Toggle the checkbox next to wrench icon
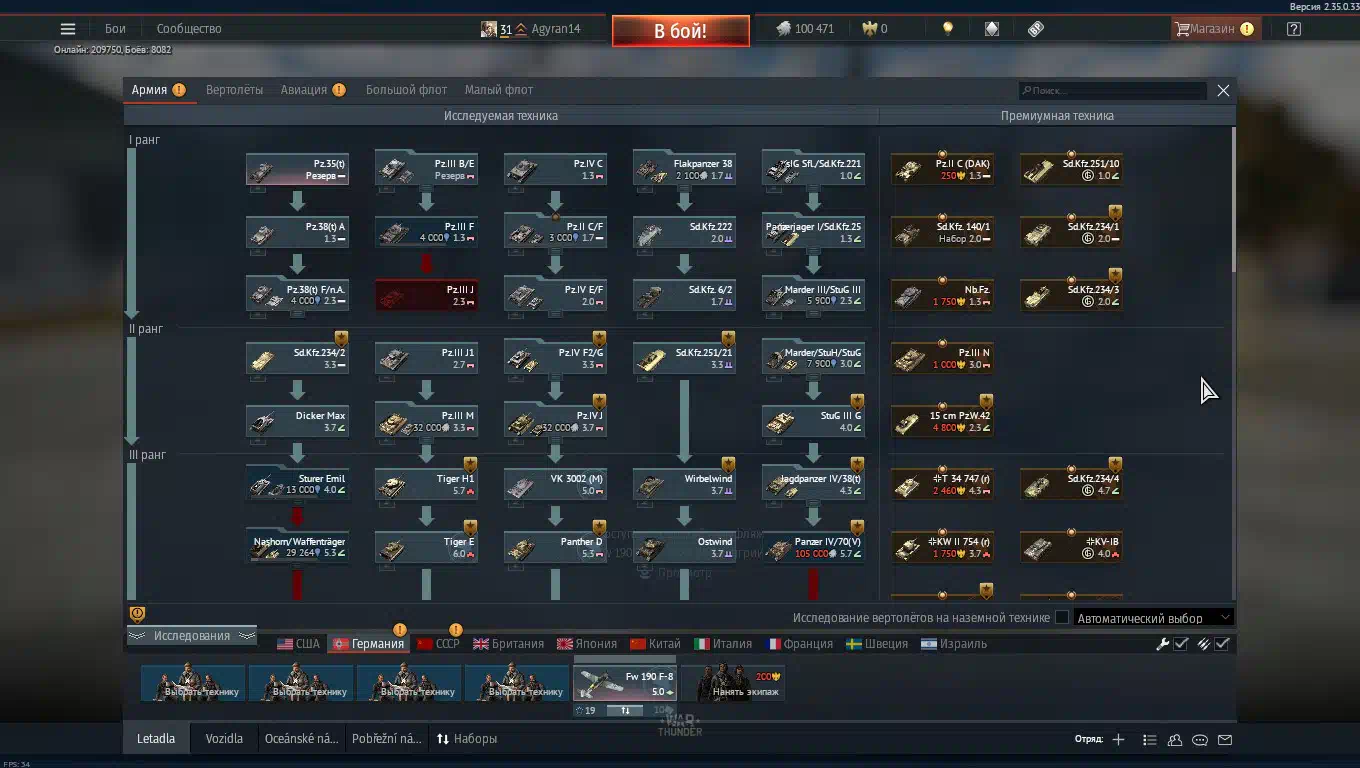This screenshot has height=768, width=1360. pyautogui.click(x=1181, y=644)
